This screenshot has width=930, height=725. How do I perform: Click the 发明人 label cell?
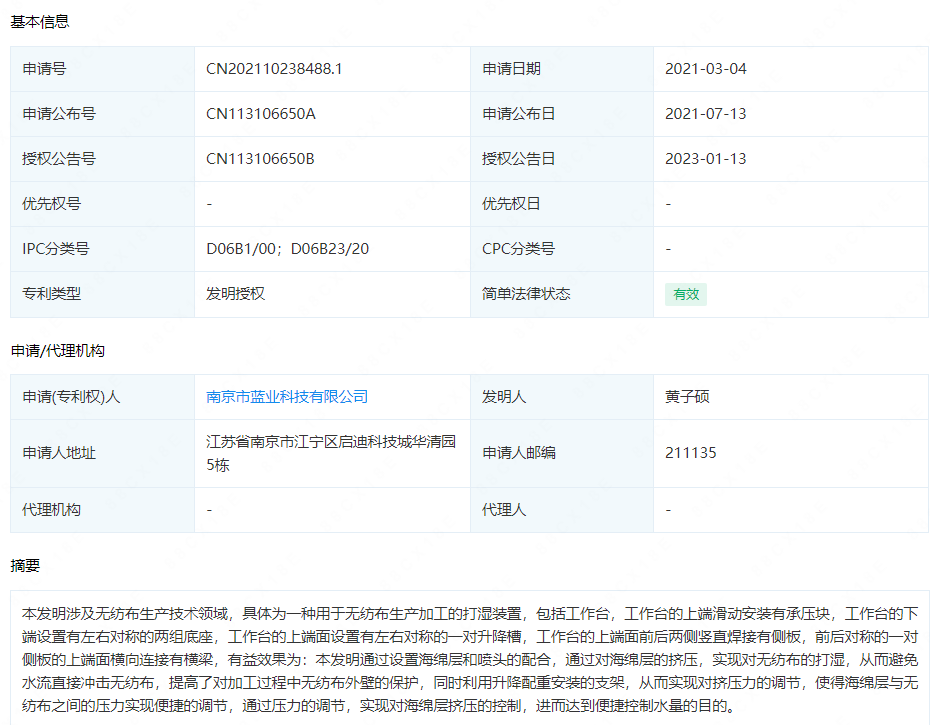(x=562, y=396)
